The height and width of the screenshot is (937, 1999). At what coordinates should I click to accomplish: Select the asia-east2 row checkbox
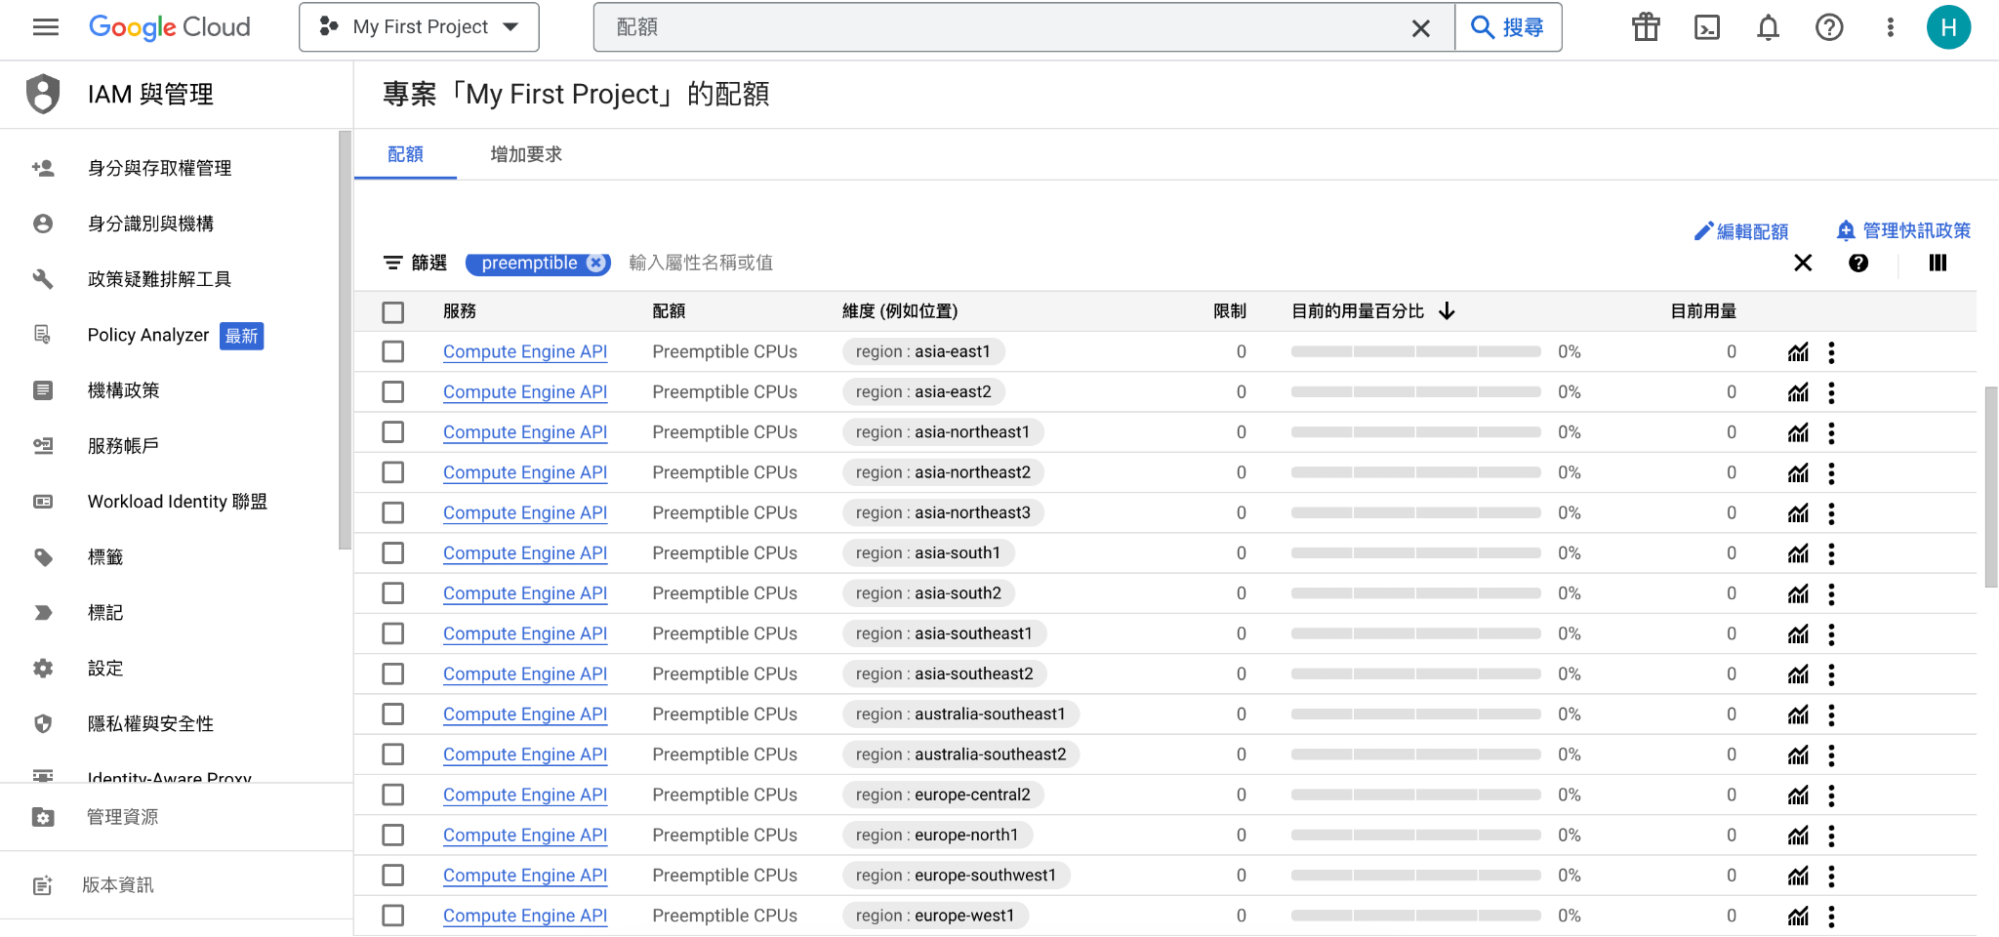coord(393,392)
